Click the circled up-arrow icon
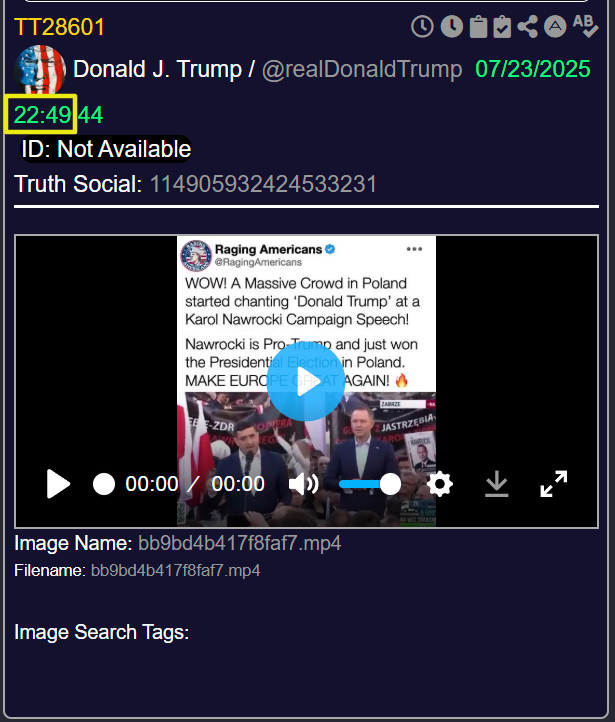 pos(555,27)
